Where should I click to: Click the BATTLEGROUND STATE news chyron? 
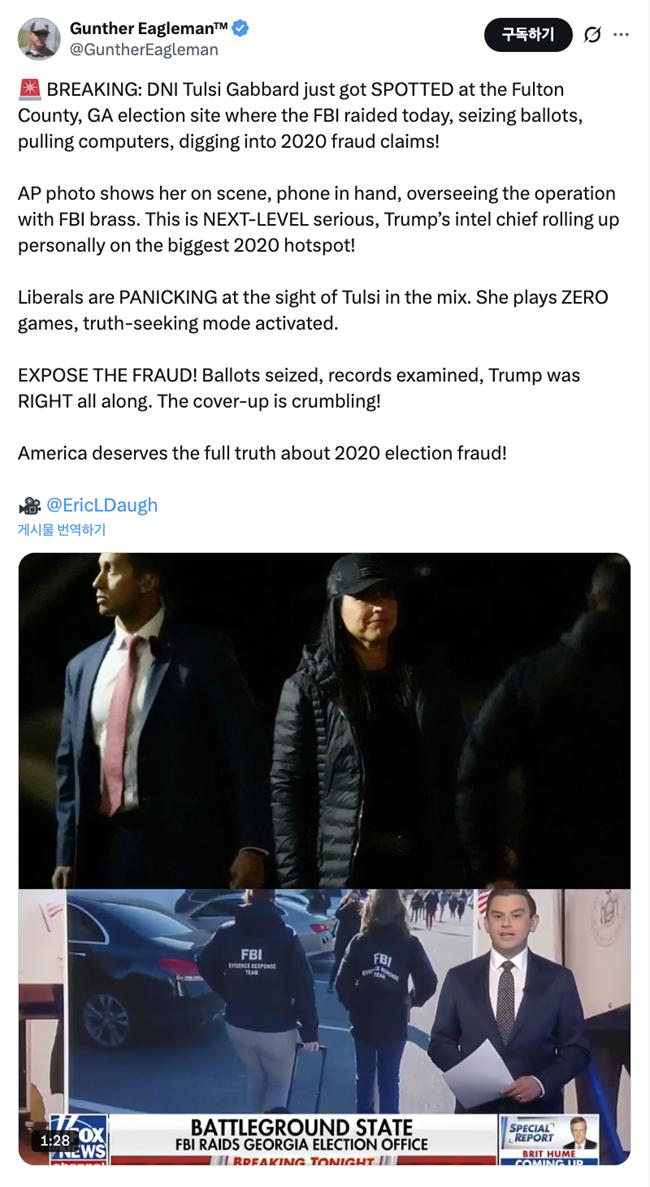tap(302, 1138)
